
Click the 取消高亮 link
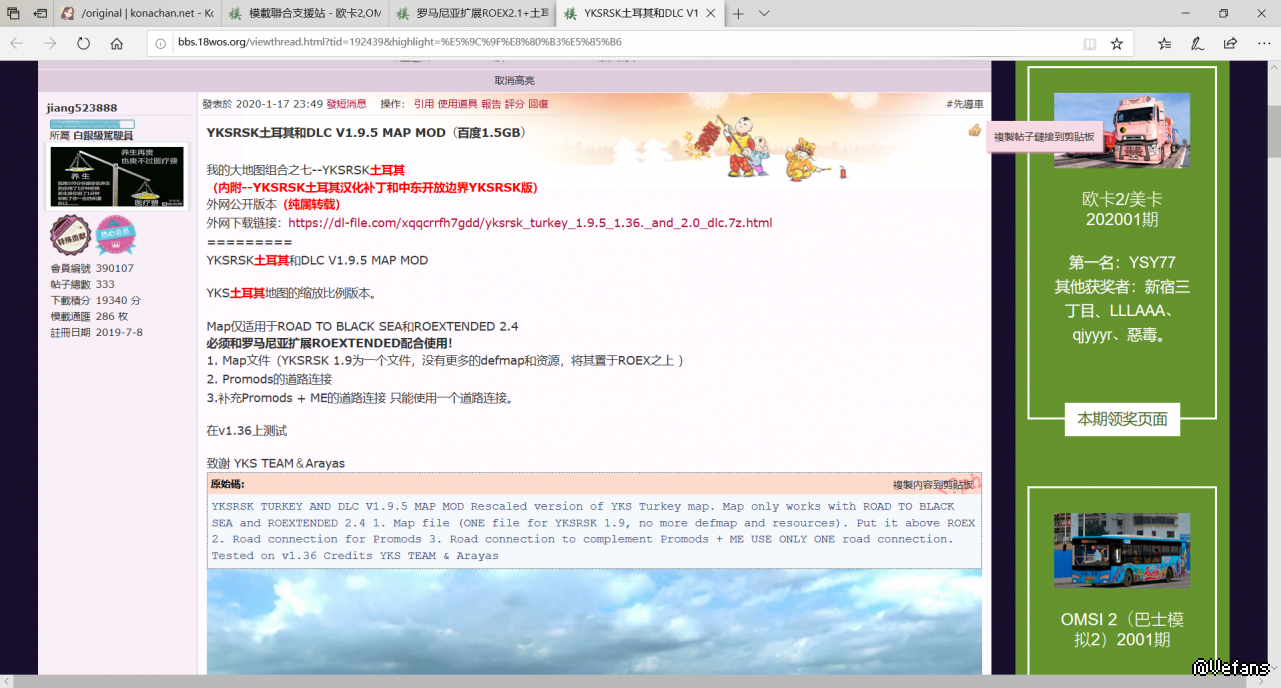514,81
